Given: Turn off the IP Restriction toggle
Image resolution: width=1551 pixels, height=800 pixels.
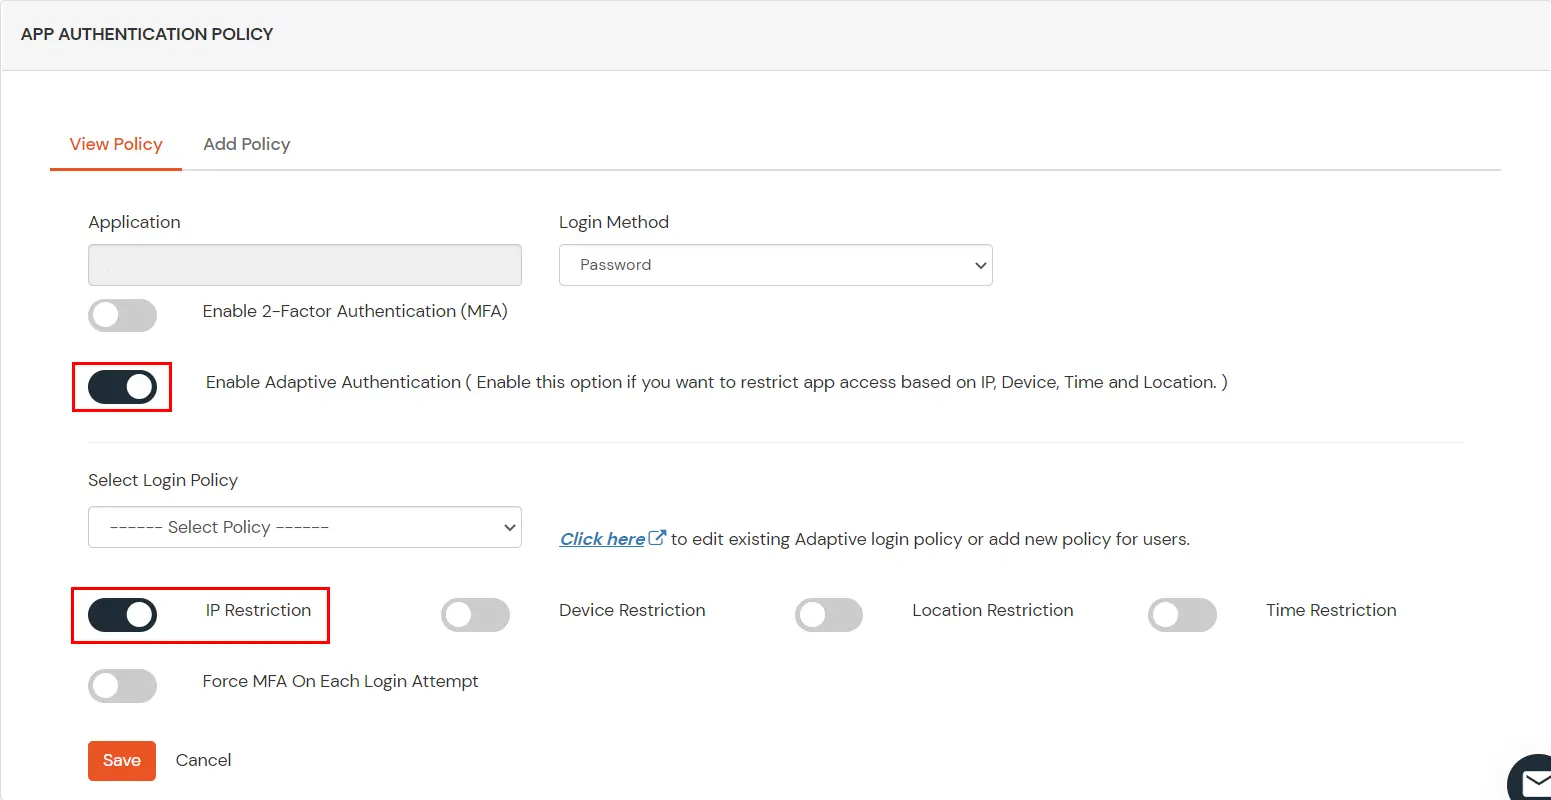Looking at the screenshot, I should (x=123, y=615).
